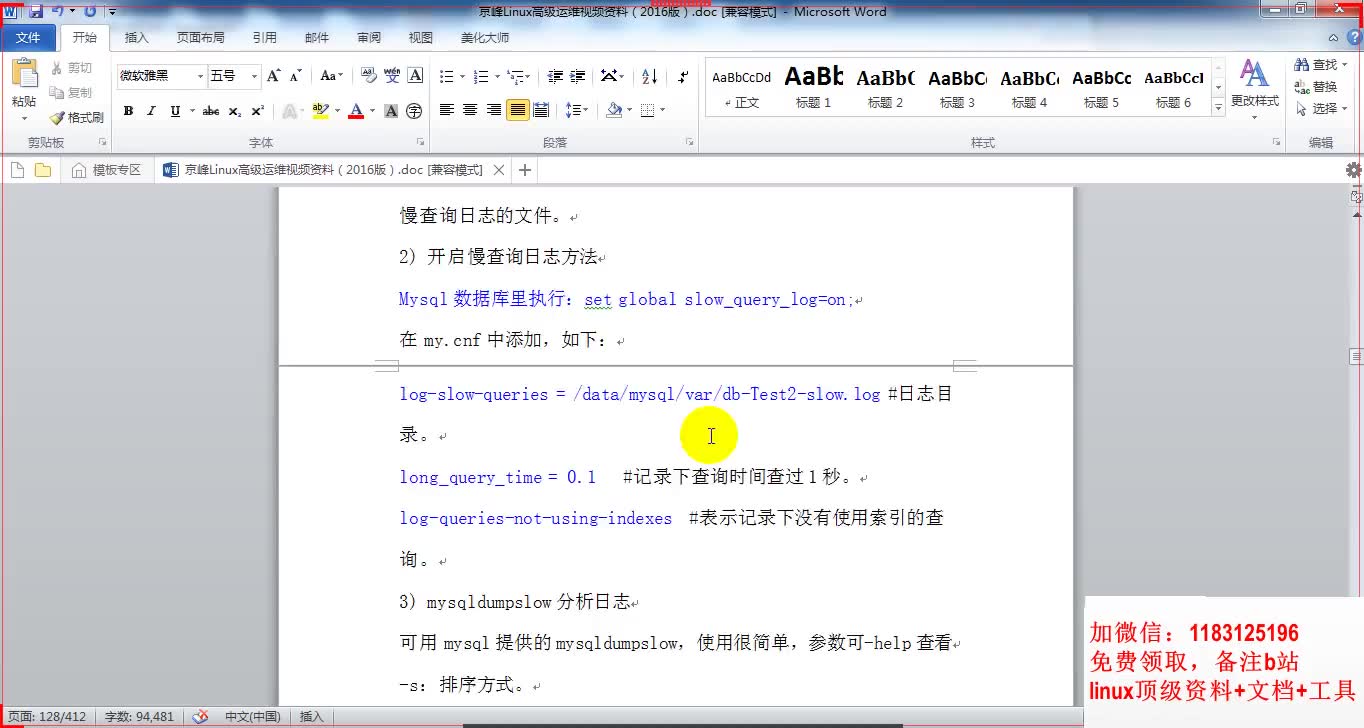This screenshot has height=728, width=1364.
Task: Switch to the 引用 (References) tab
Action: (265, 38)
